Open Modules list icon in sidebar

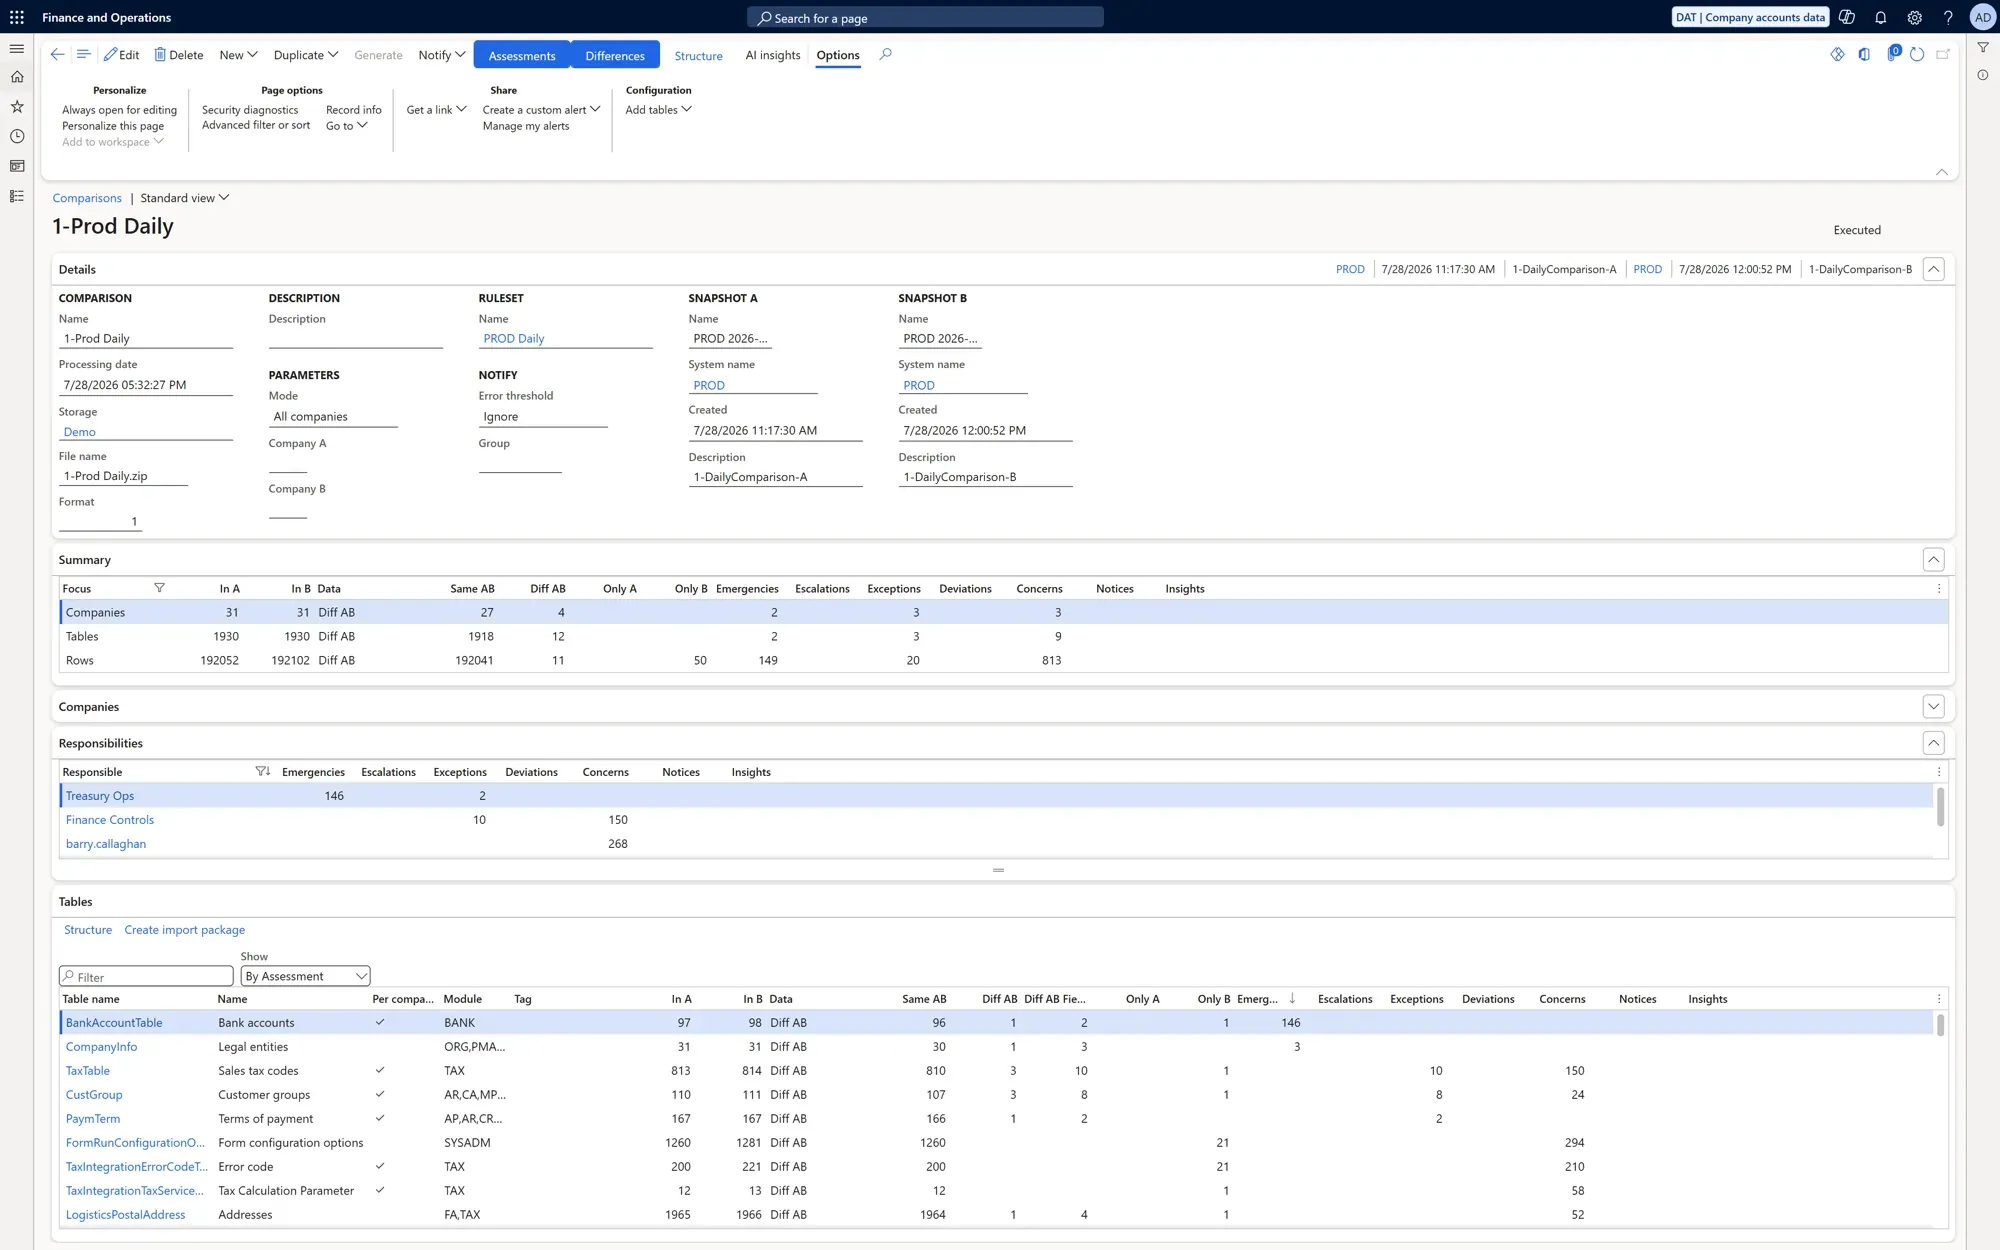[x=17, y=196]
